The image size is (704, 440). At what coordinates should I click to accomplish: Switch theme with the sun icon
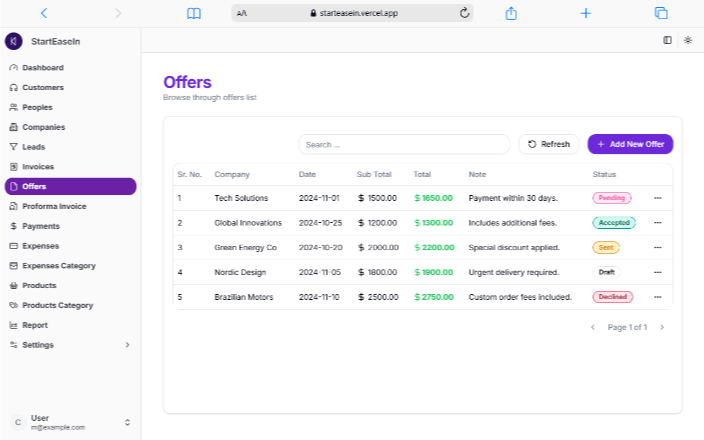(688, 40)
